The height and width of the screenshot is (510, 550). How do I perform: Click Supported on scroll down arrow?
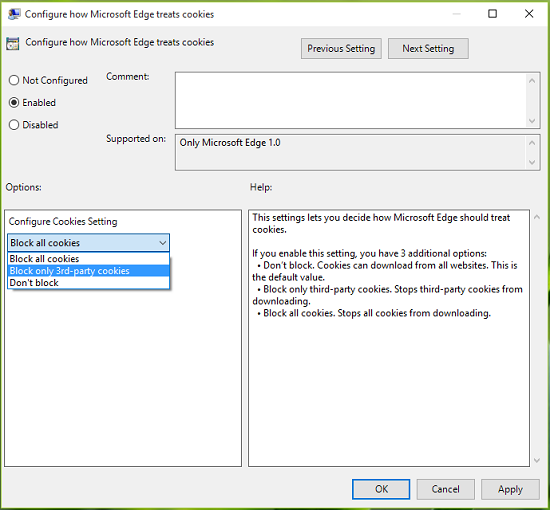coord(532,162)
